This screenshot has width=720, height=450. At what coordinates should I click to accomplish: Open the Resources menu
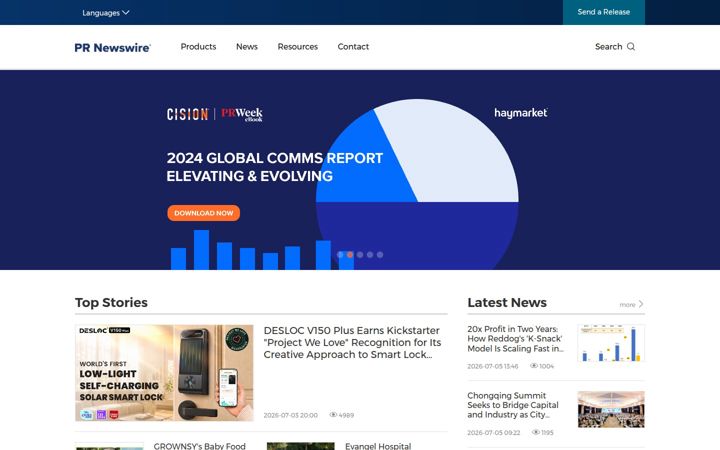(298, 47)
